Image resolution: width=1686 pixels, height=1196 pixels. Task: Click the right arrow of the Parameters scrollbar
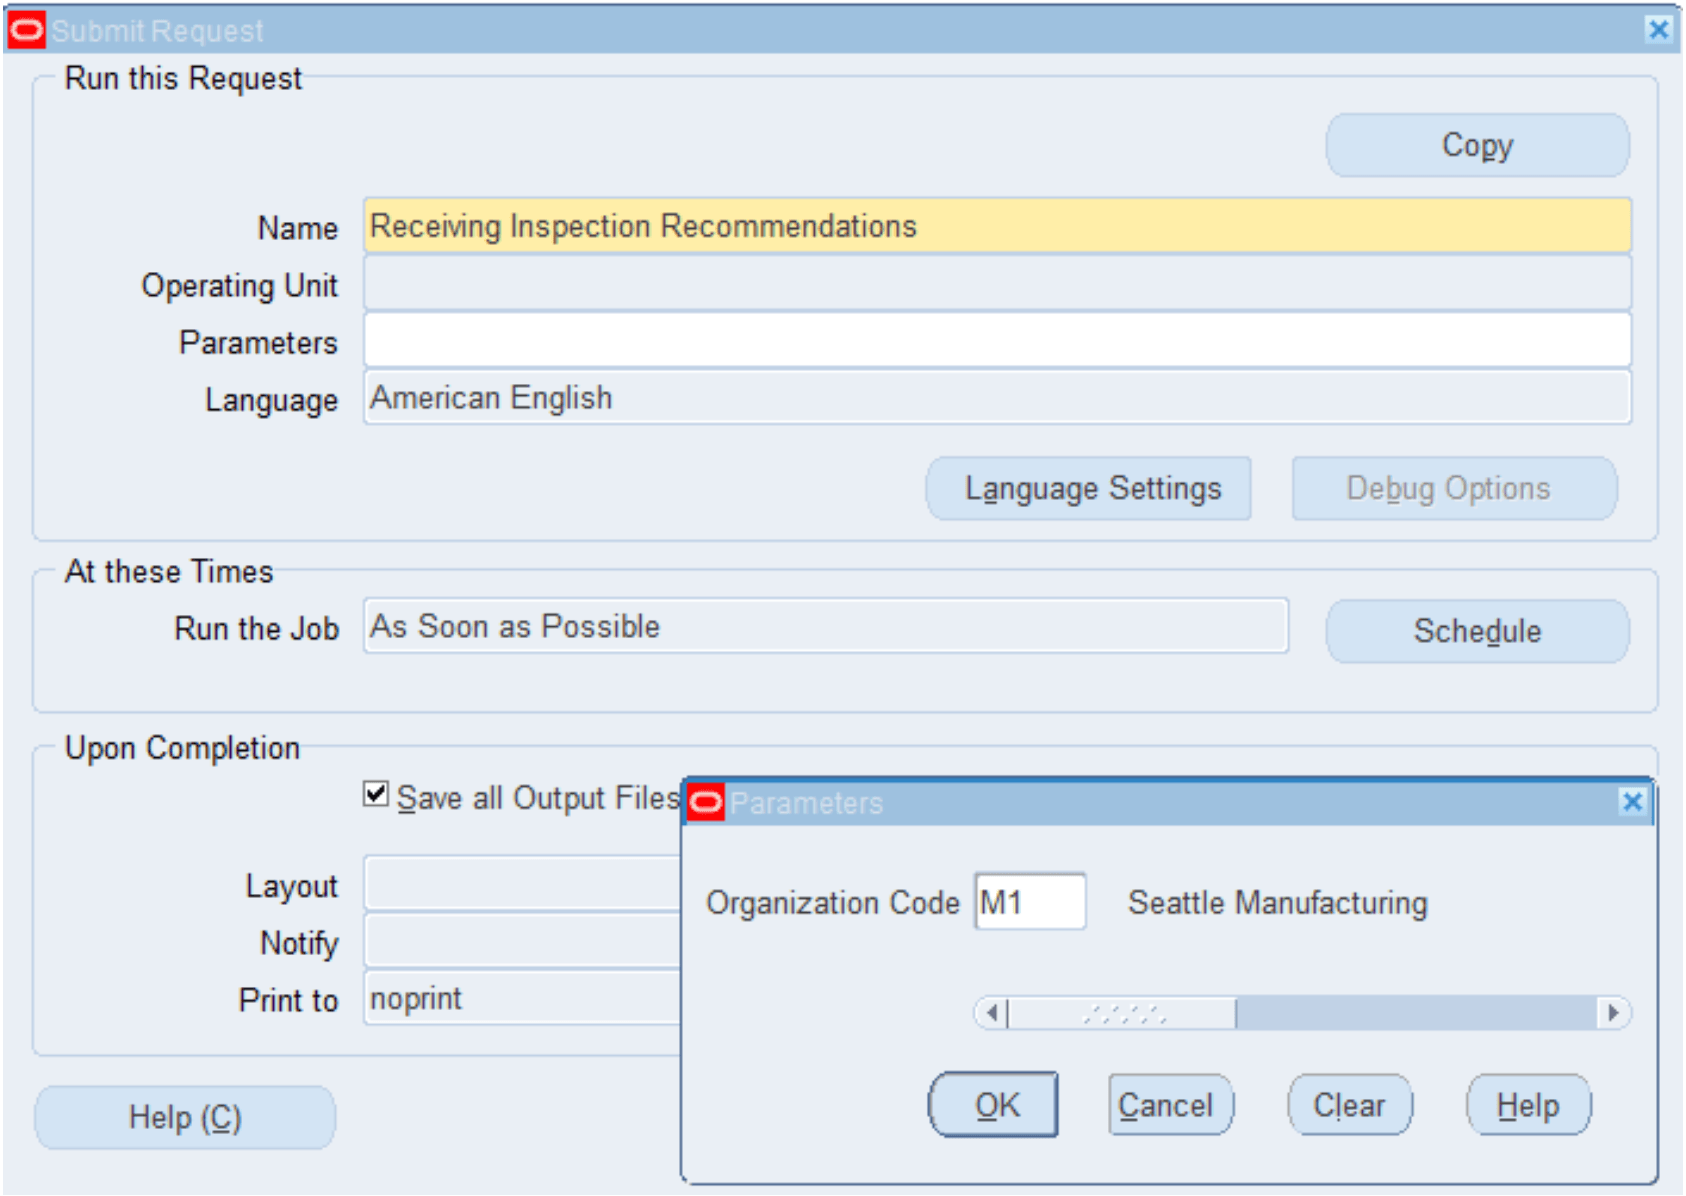(x=1612, y=1012)
